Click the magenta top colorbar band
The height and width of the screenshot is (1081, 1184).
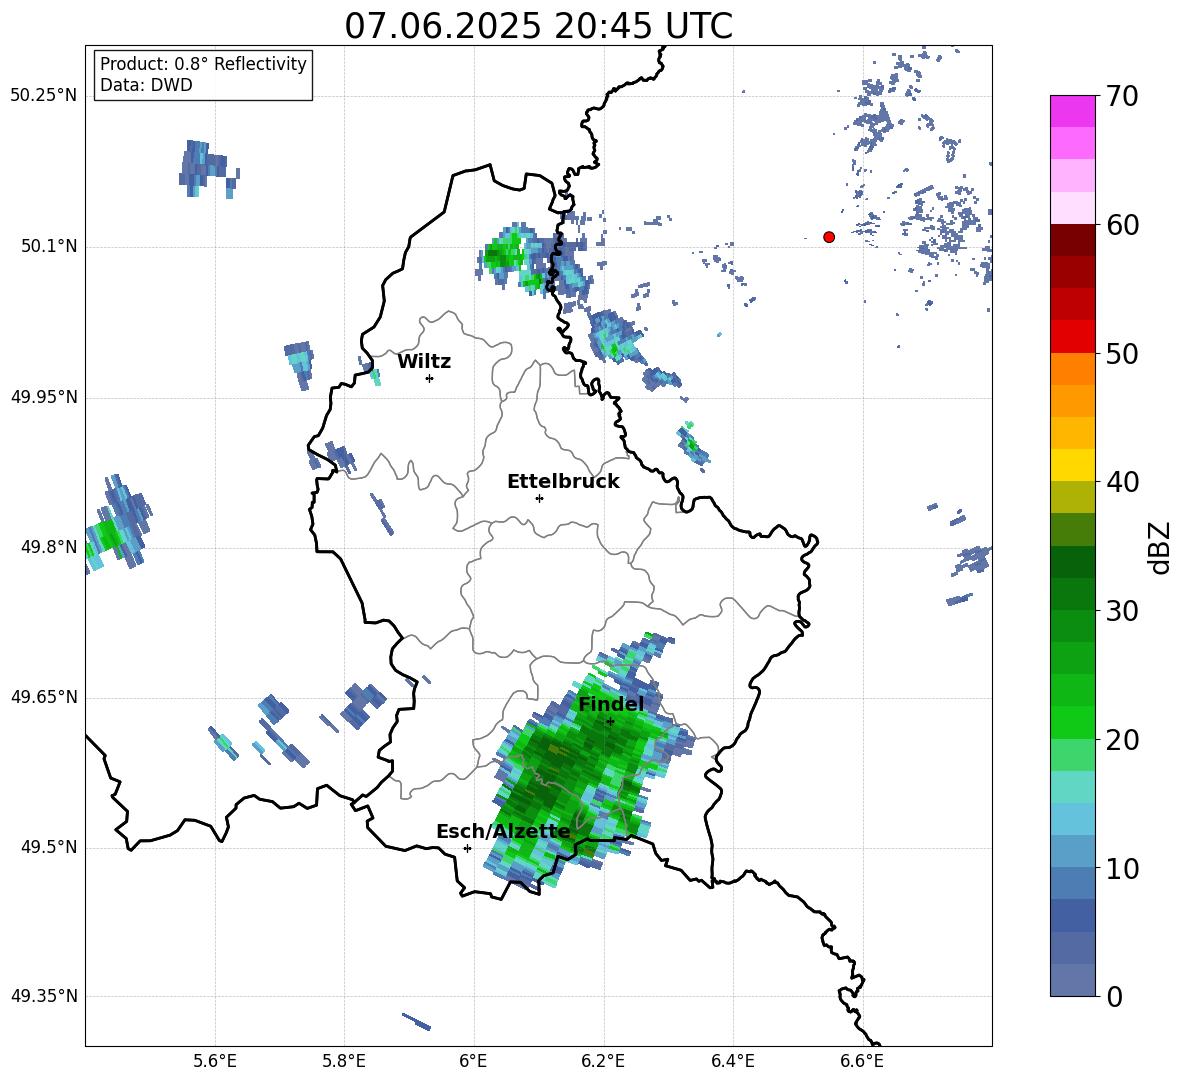[1072, 111]
